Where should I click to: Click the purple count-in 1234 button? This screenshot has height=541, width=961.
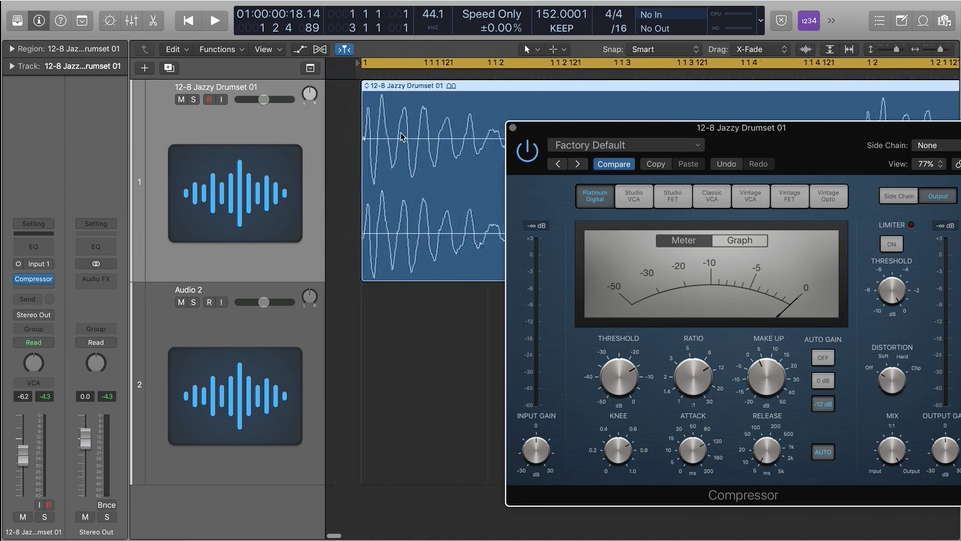(x=808, y=20)
